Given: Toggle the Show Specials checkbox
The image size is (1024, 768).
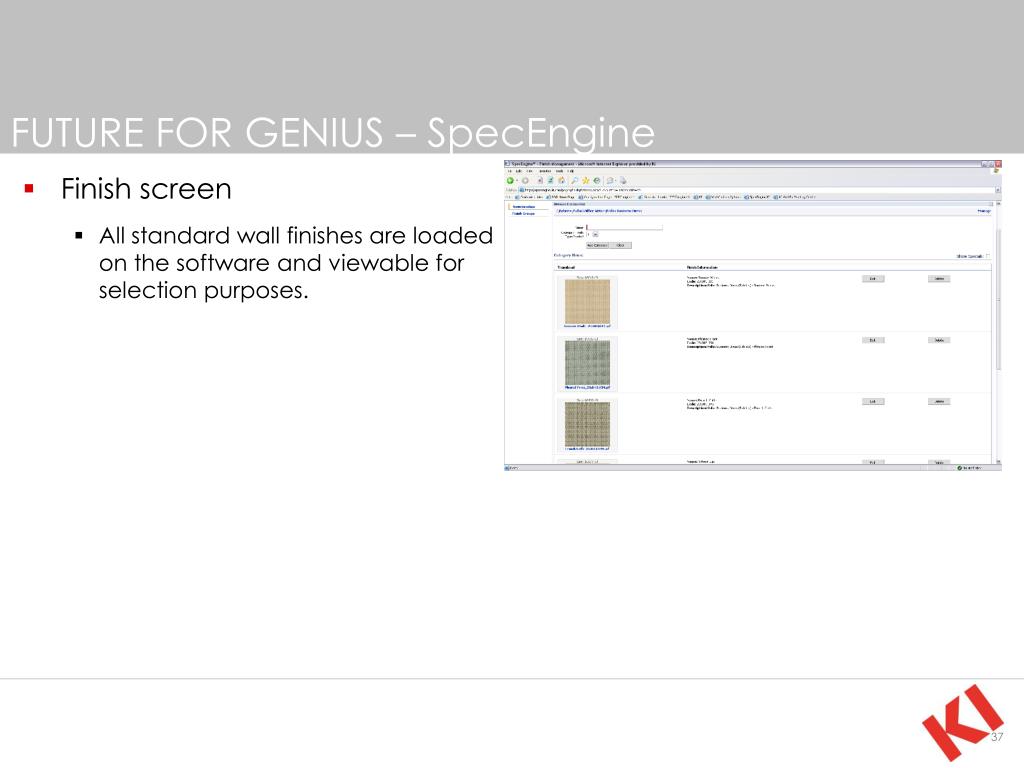Looking at the screenshot, I should tap(987, 256).
